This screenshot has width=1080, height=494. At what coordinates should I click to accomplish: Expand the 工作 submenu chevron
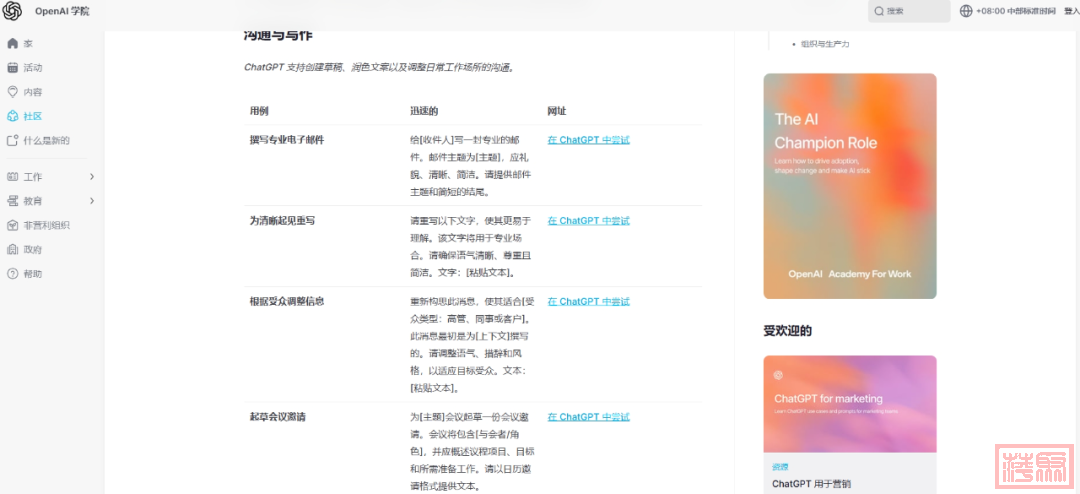tap(92, 177)
